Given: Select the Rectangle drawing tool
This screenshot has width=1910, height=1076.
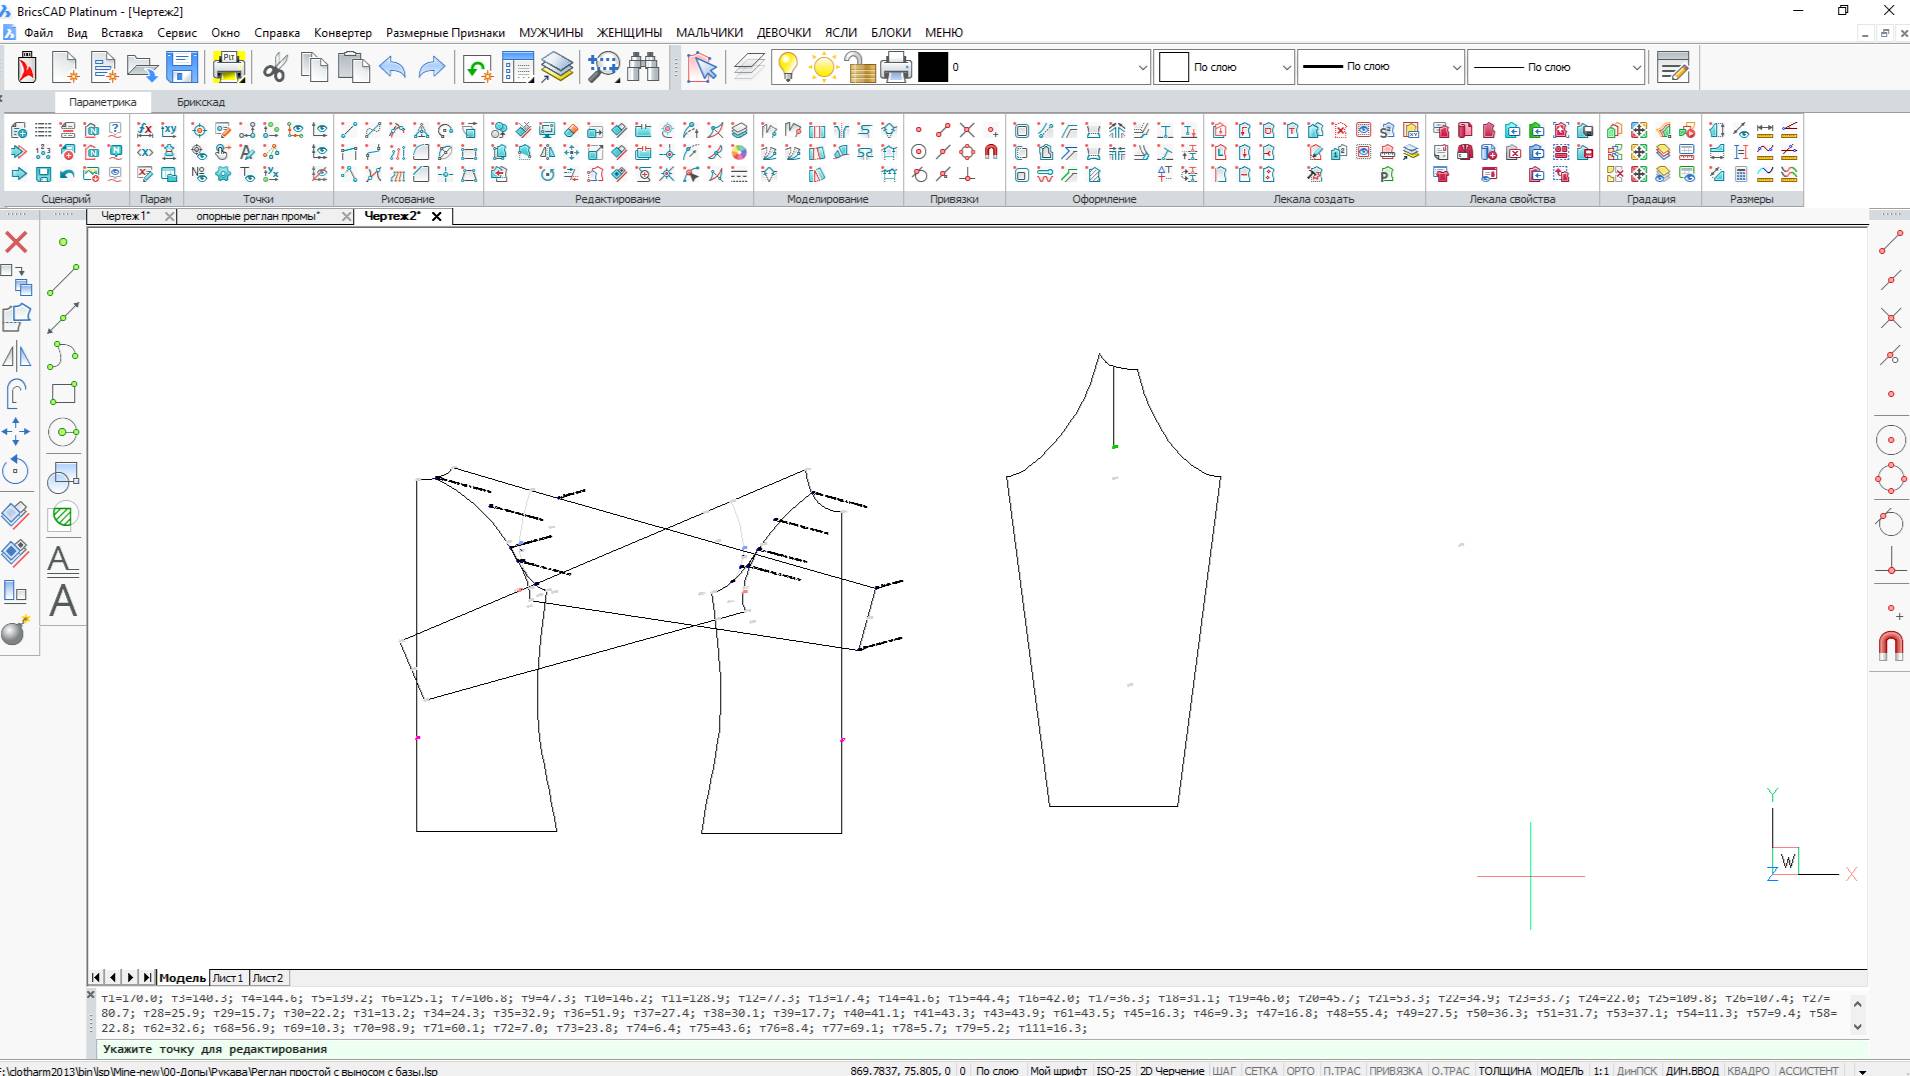Looking at the screenshot, I should point(63,394).
